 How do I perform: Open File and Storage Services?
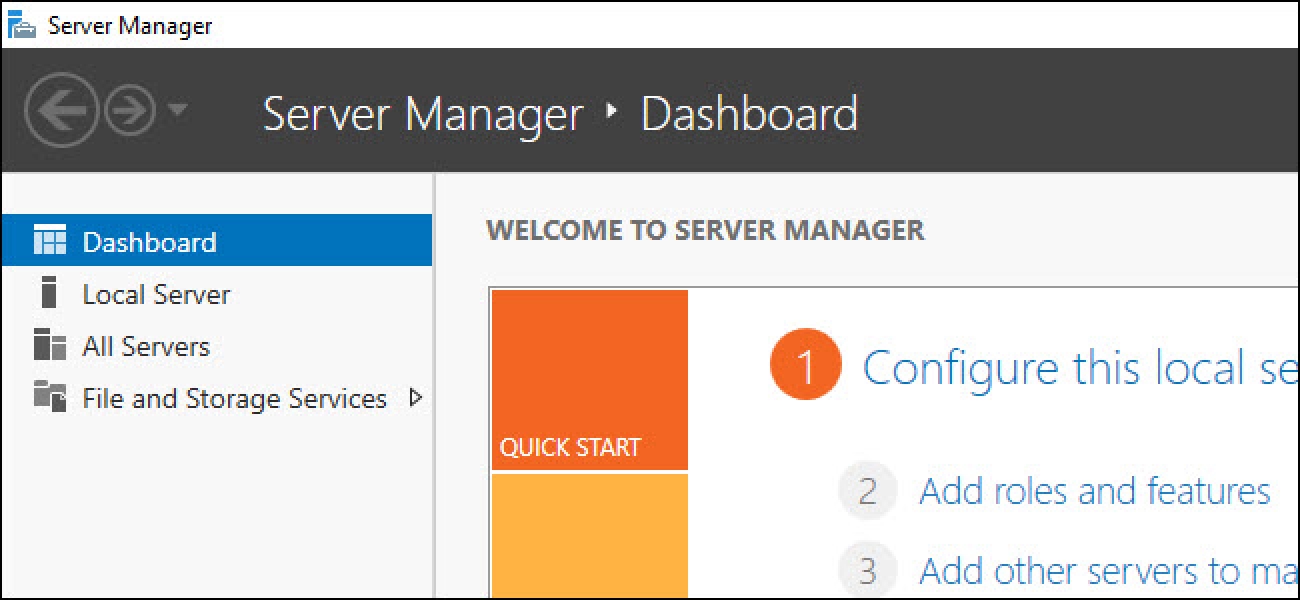pyautogui.click(x=217, y=398)
